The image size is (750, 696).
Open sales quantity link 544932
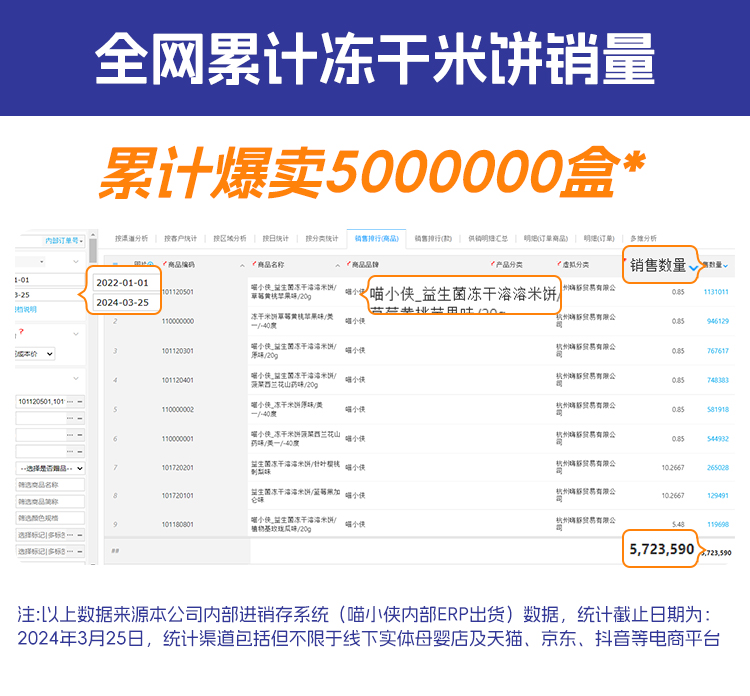tap(717, 439)
